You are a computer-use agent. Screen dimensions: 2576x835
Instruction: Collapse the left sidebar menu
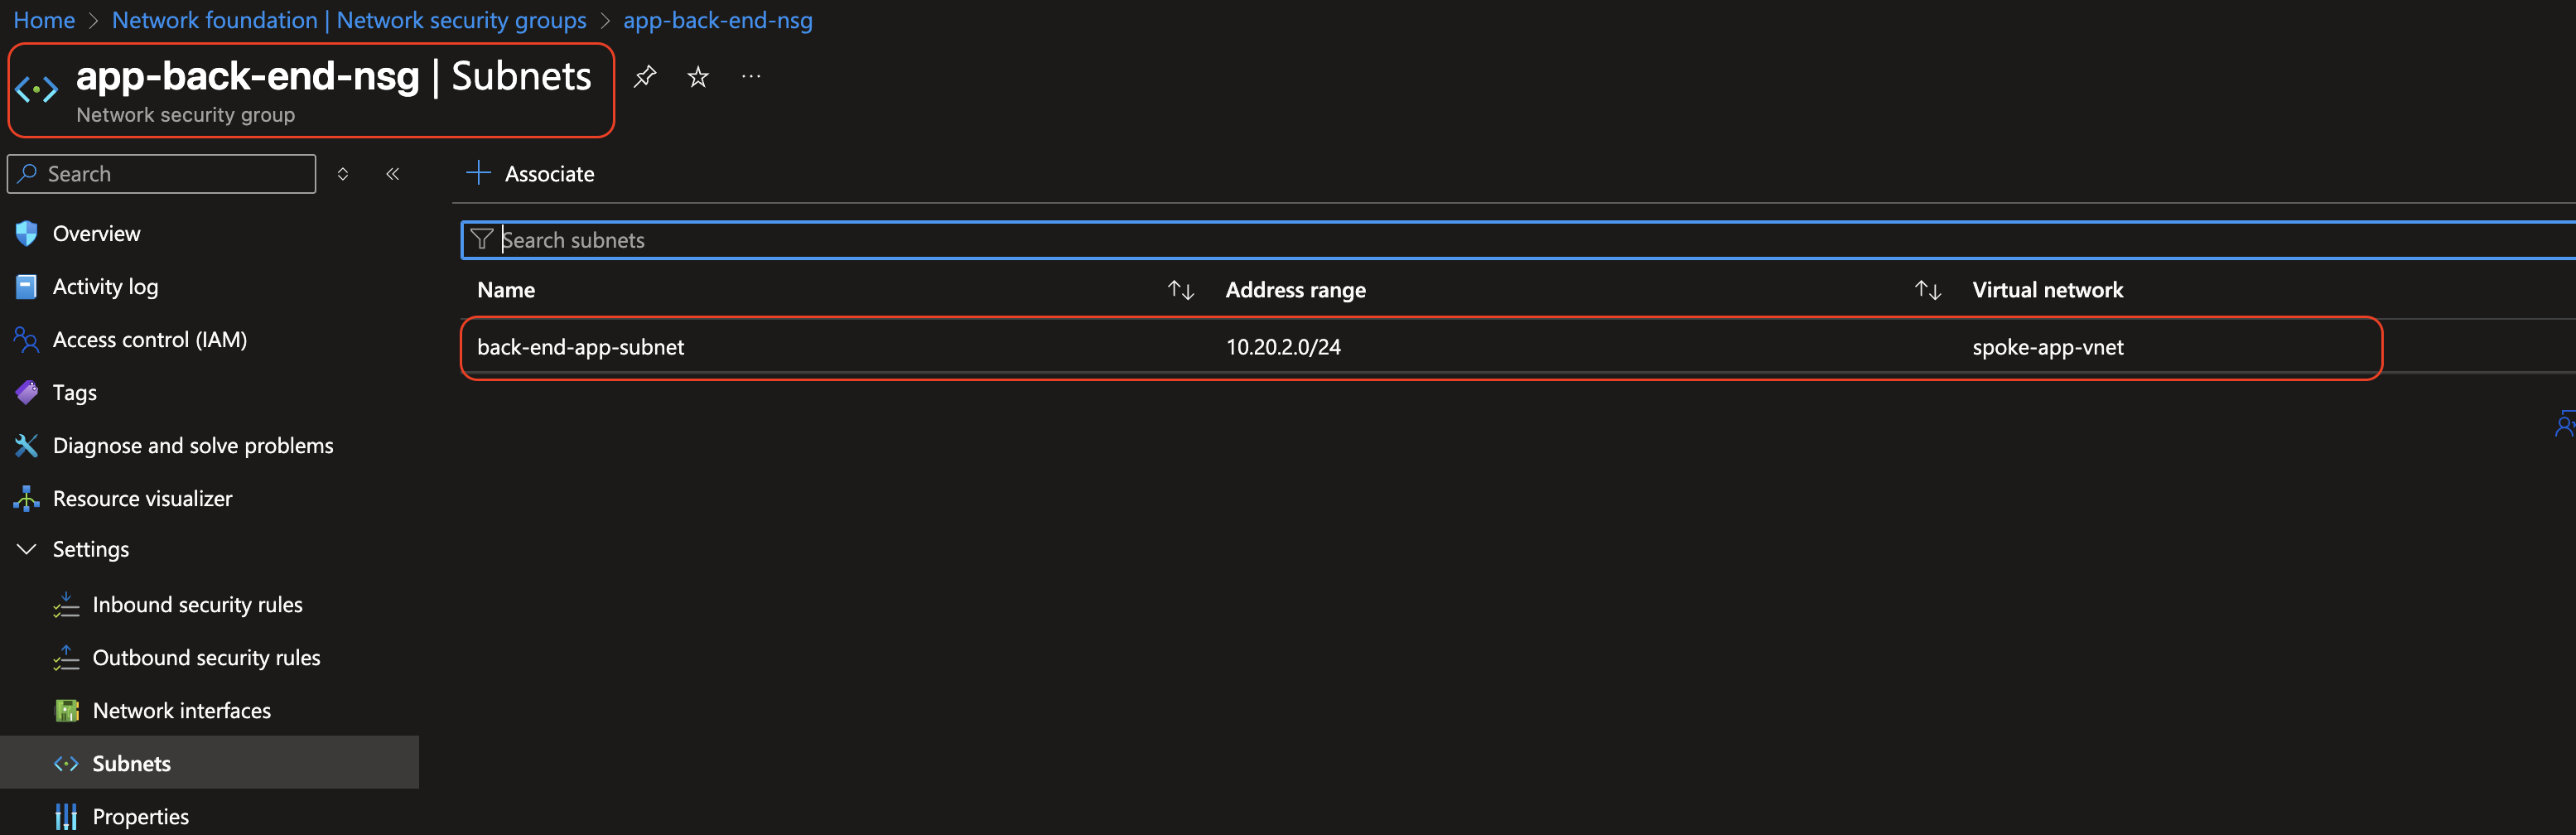(x=392, y=173)
